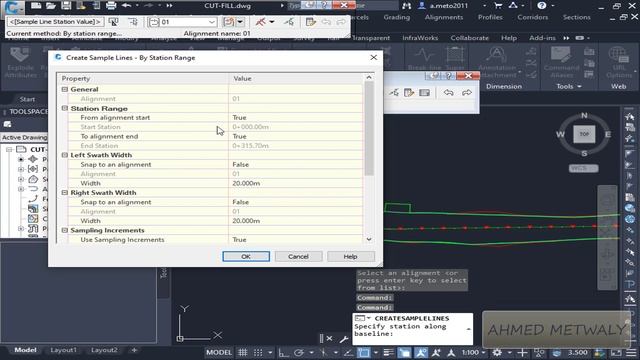The width and height of the screenshot is (640, 360).
Task: Collapse the Sampling Increments section
Action: [64, 230]
